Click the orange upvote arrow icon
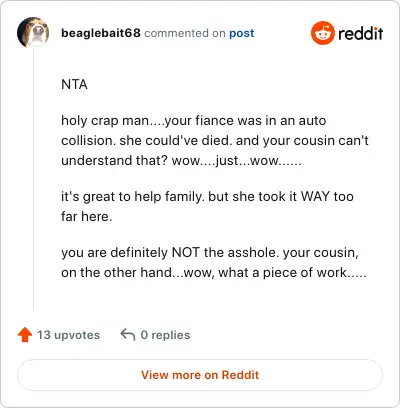400x408 pixels. pyautogui.click(x=25, y=335)
